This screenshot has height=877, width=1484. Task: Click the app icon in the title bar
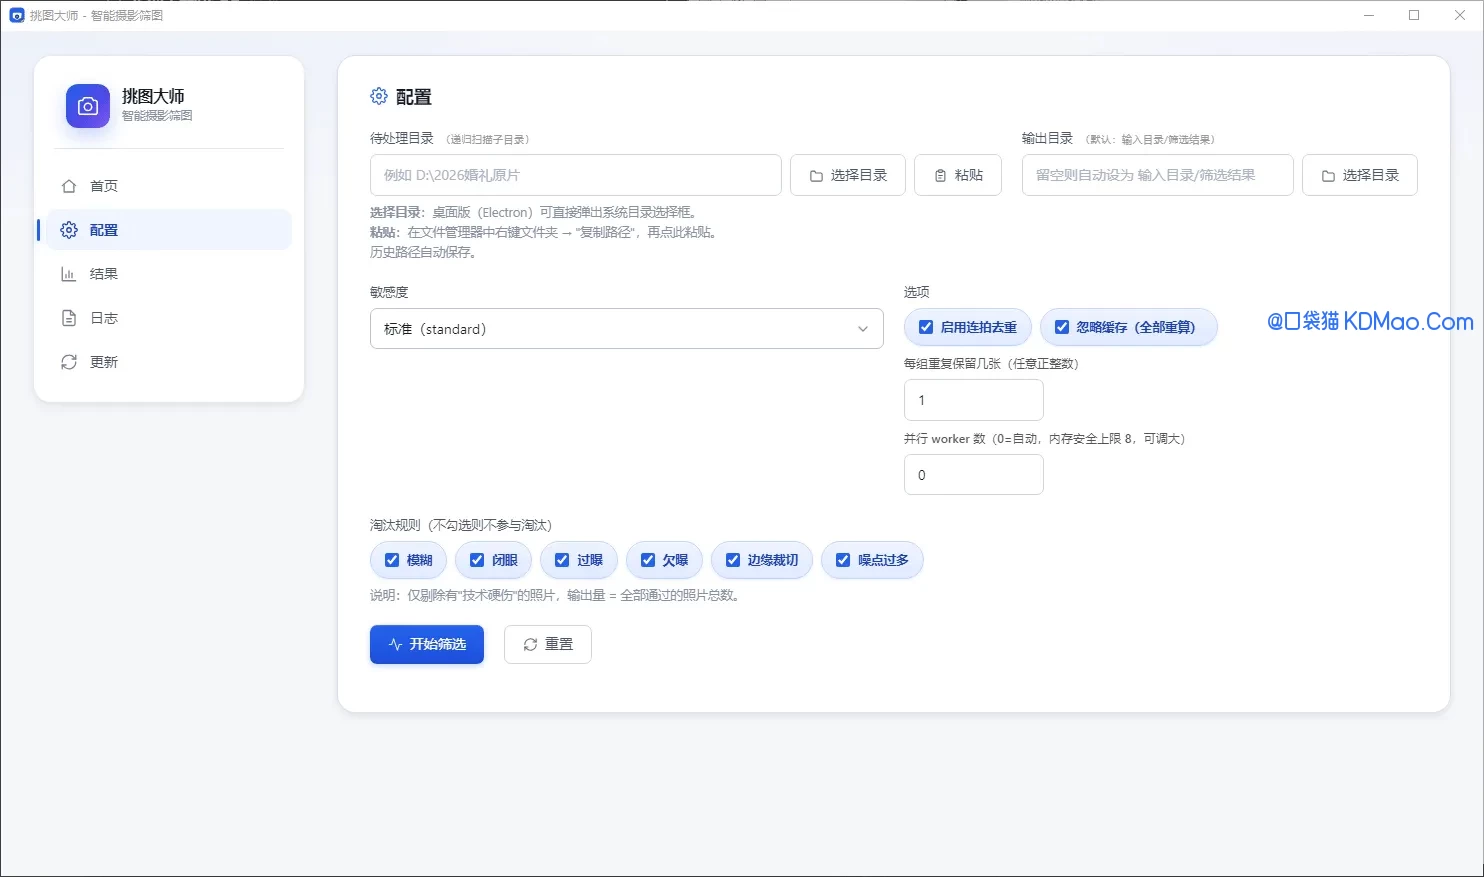click(16, 15)
